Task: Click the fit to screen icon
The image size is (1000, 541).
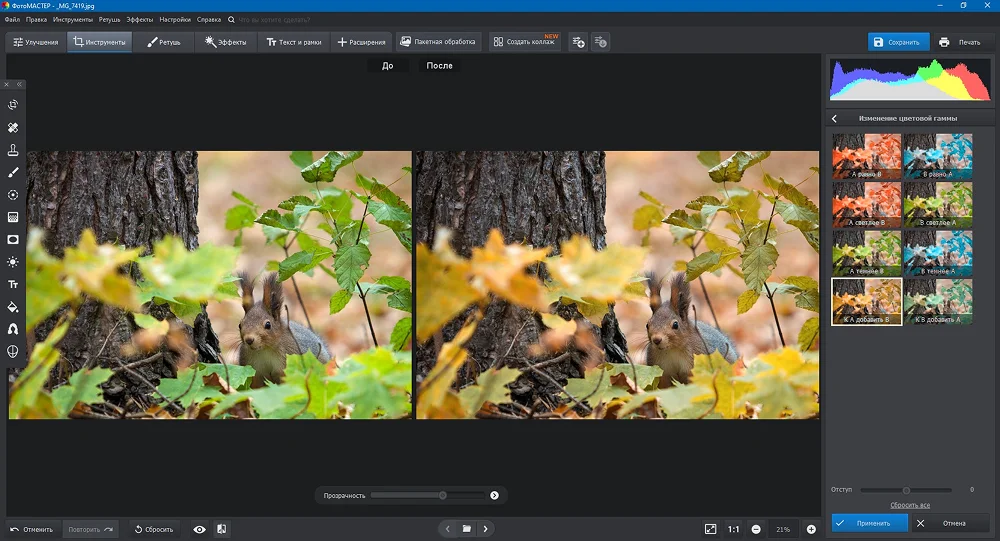Action: coord(710,529)
